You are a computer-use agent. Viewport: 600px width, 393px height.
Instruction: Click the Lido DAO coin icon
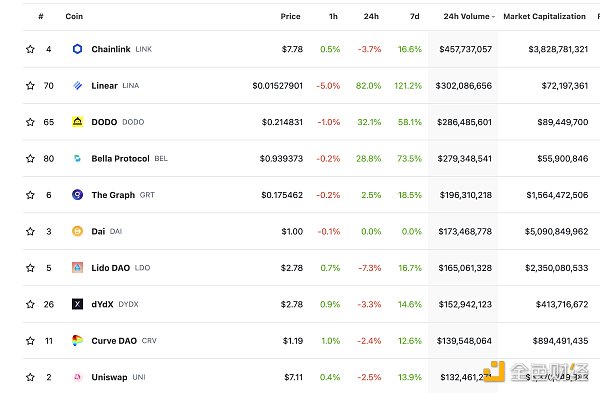[77, 267]
